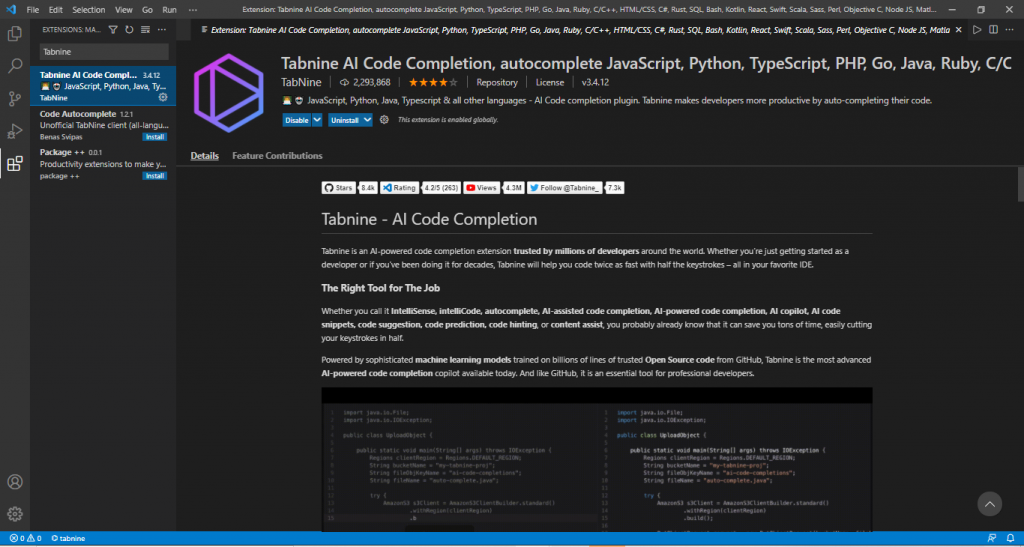Open the Edit menu
The height and width of the screenshot is (547, 1024).
(56, 10)
